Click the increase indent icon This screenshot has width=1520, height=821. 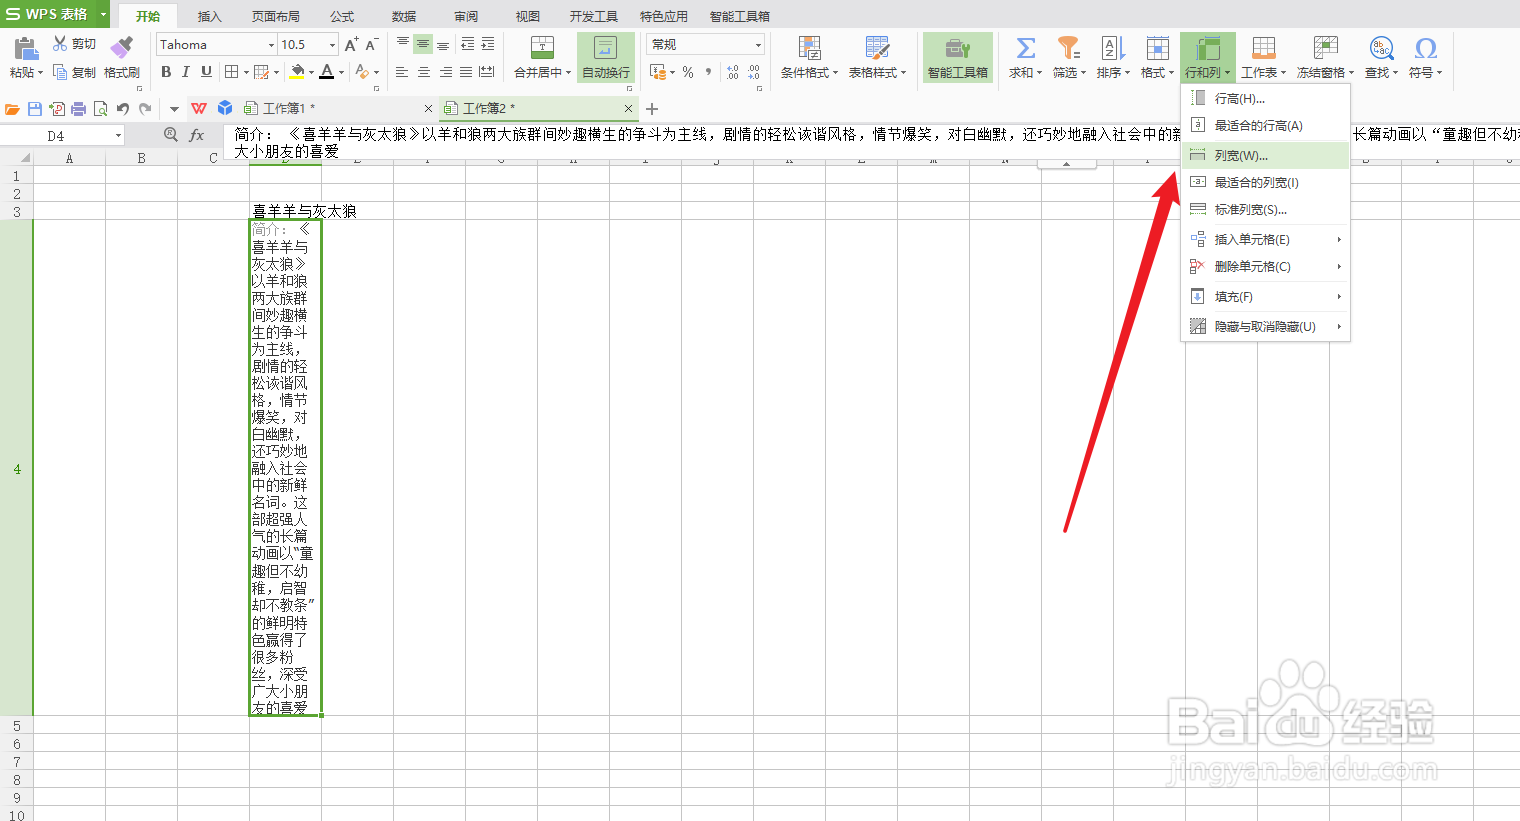(488, 44)
